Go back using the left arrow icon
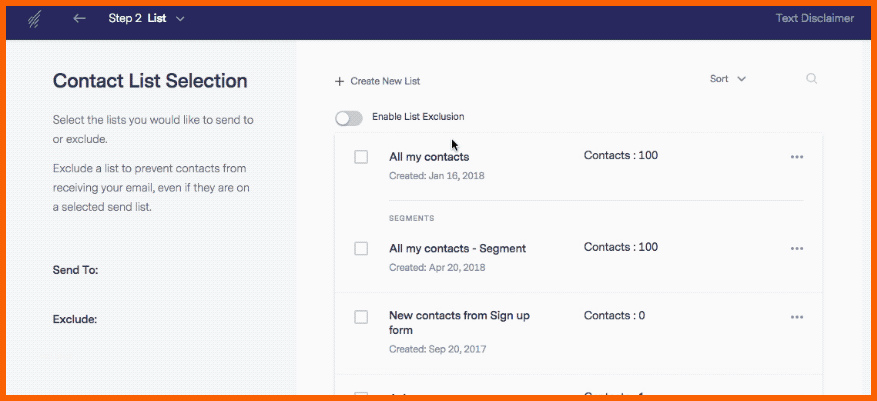The height and width of the screenshot is (401, 877). (x=79, y=18)
